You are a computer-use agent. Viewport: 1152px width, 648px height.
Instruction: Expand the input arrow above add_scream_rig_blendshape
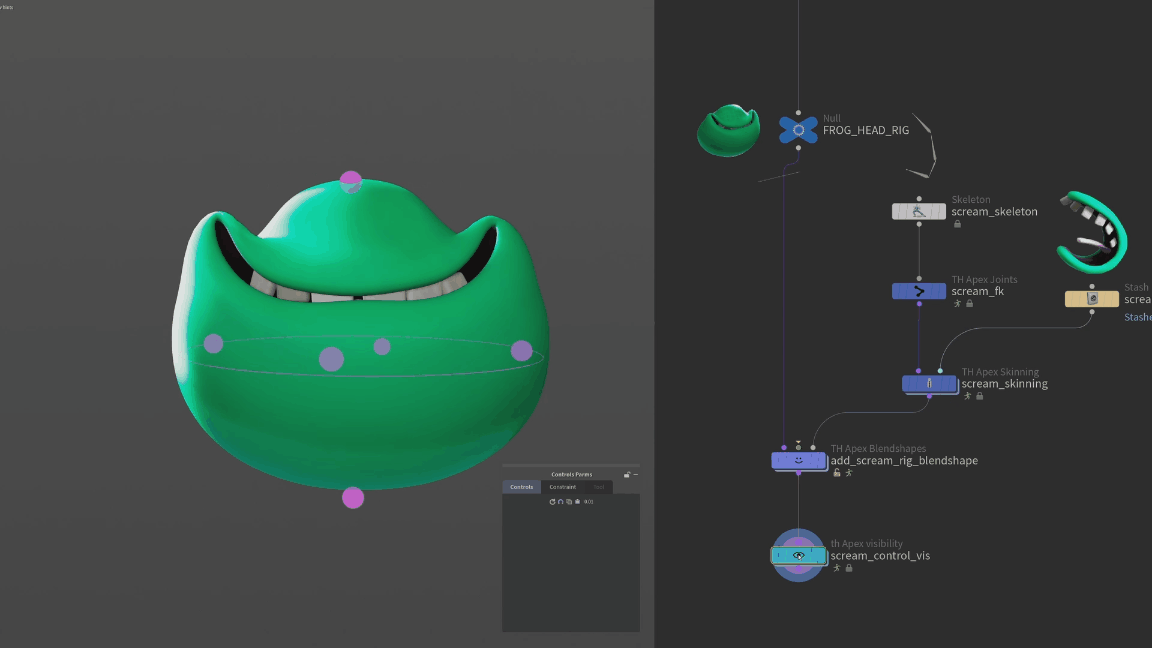point(799,443)
